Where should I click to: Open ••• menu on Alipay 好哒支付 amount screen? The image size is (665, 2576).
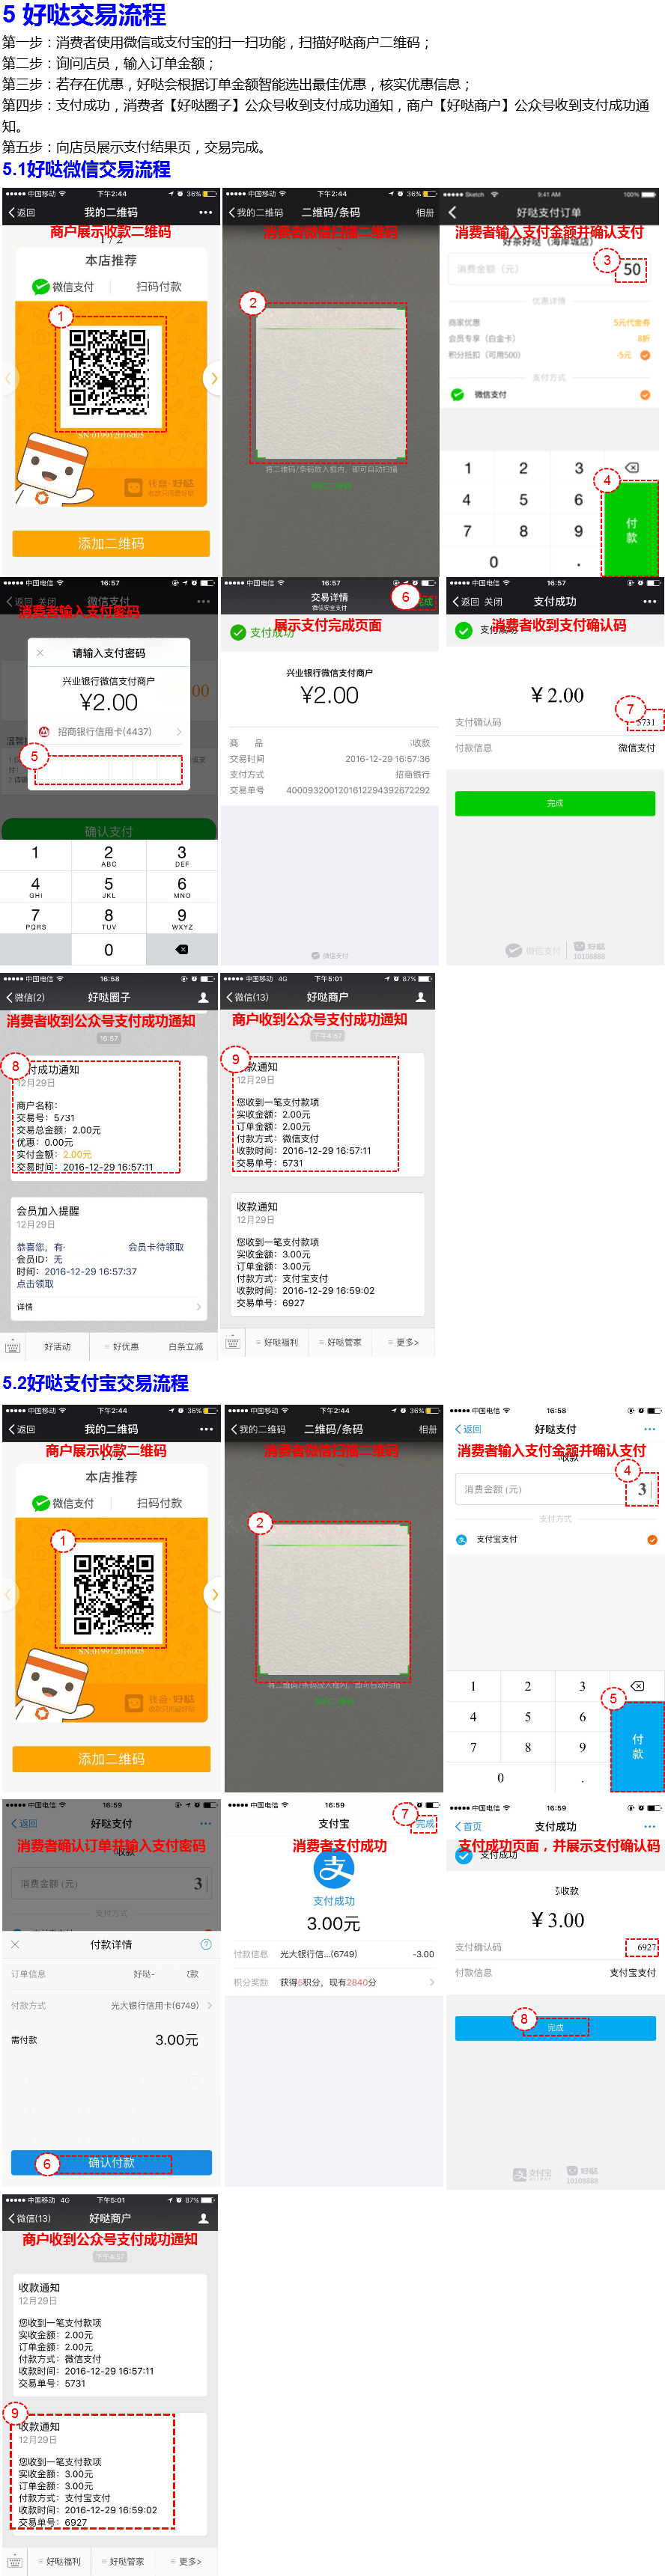[x=650, y=1429]
